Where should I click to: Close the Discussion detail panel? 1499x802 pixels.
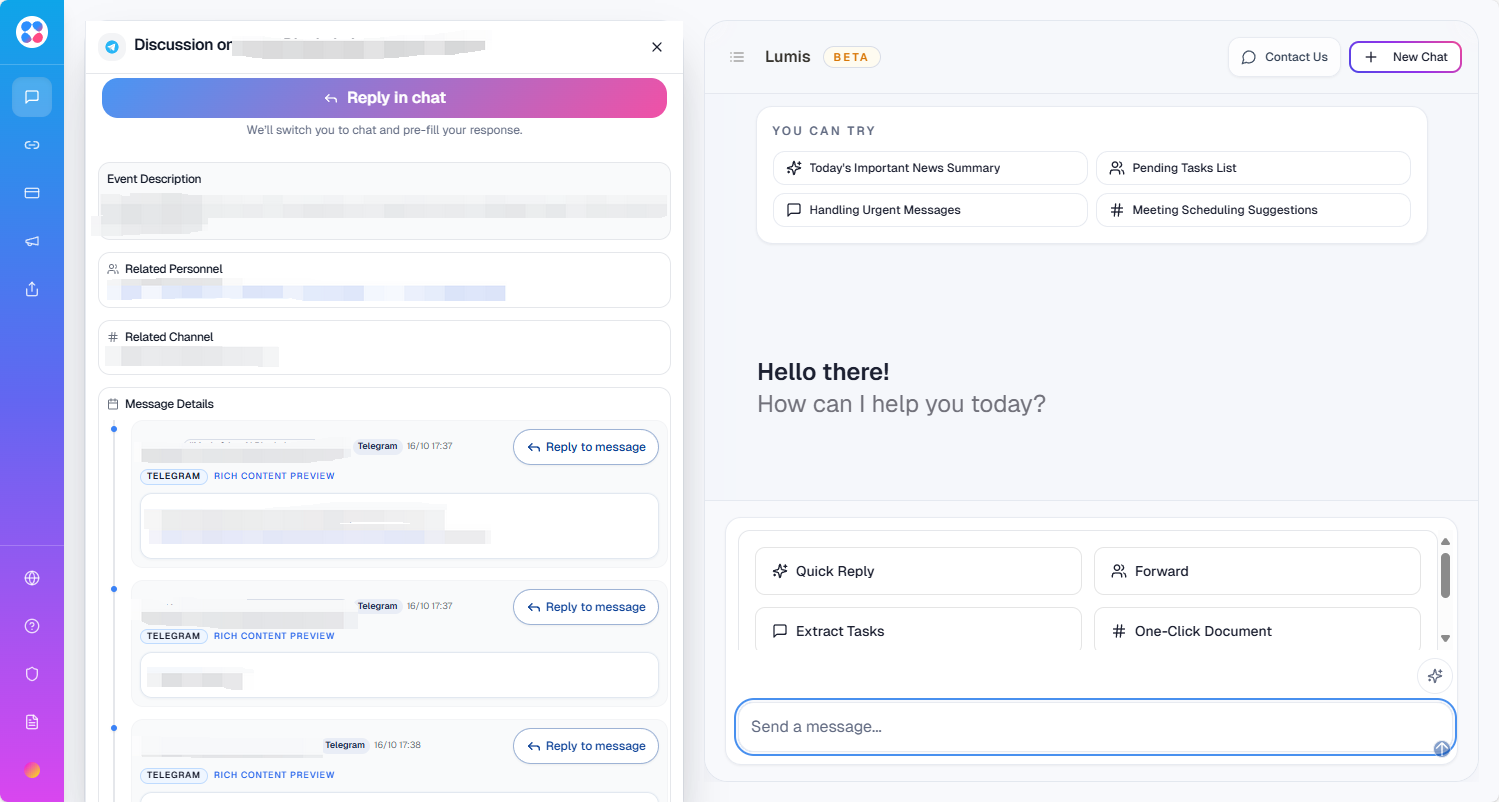(657, 47)
